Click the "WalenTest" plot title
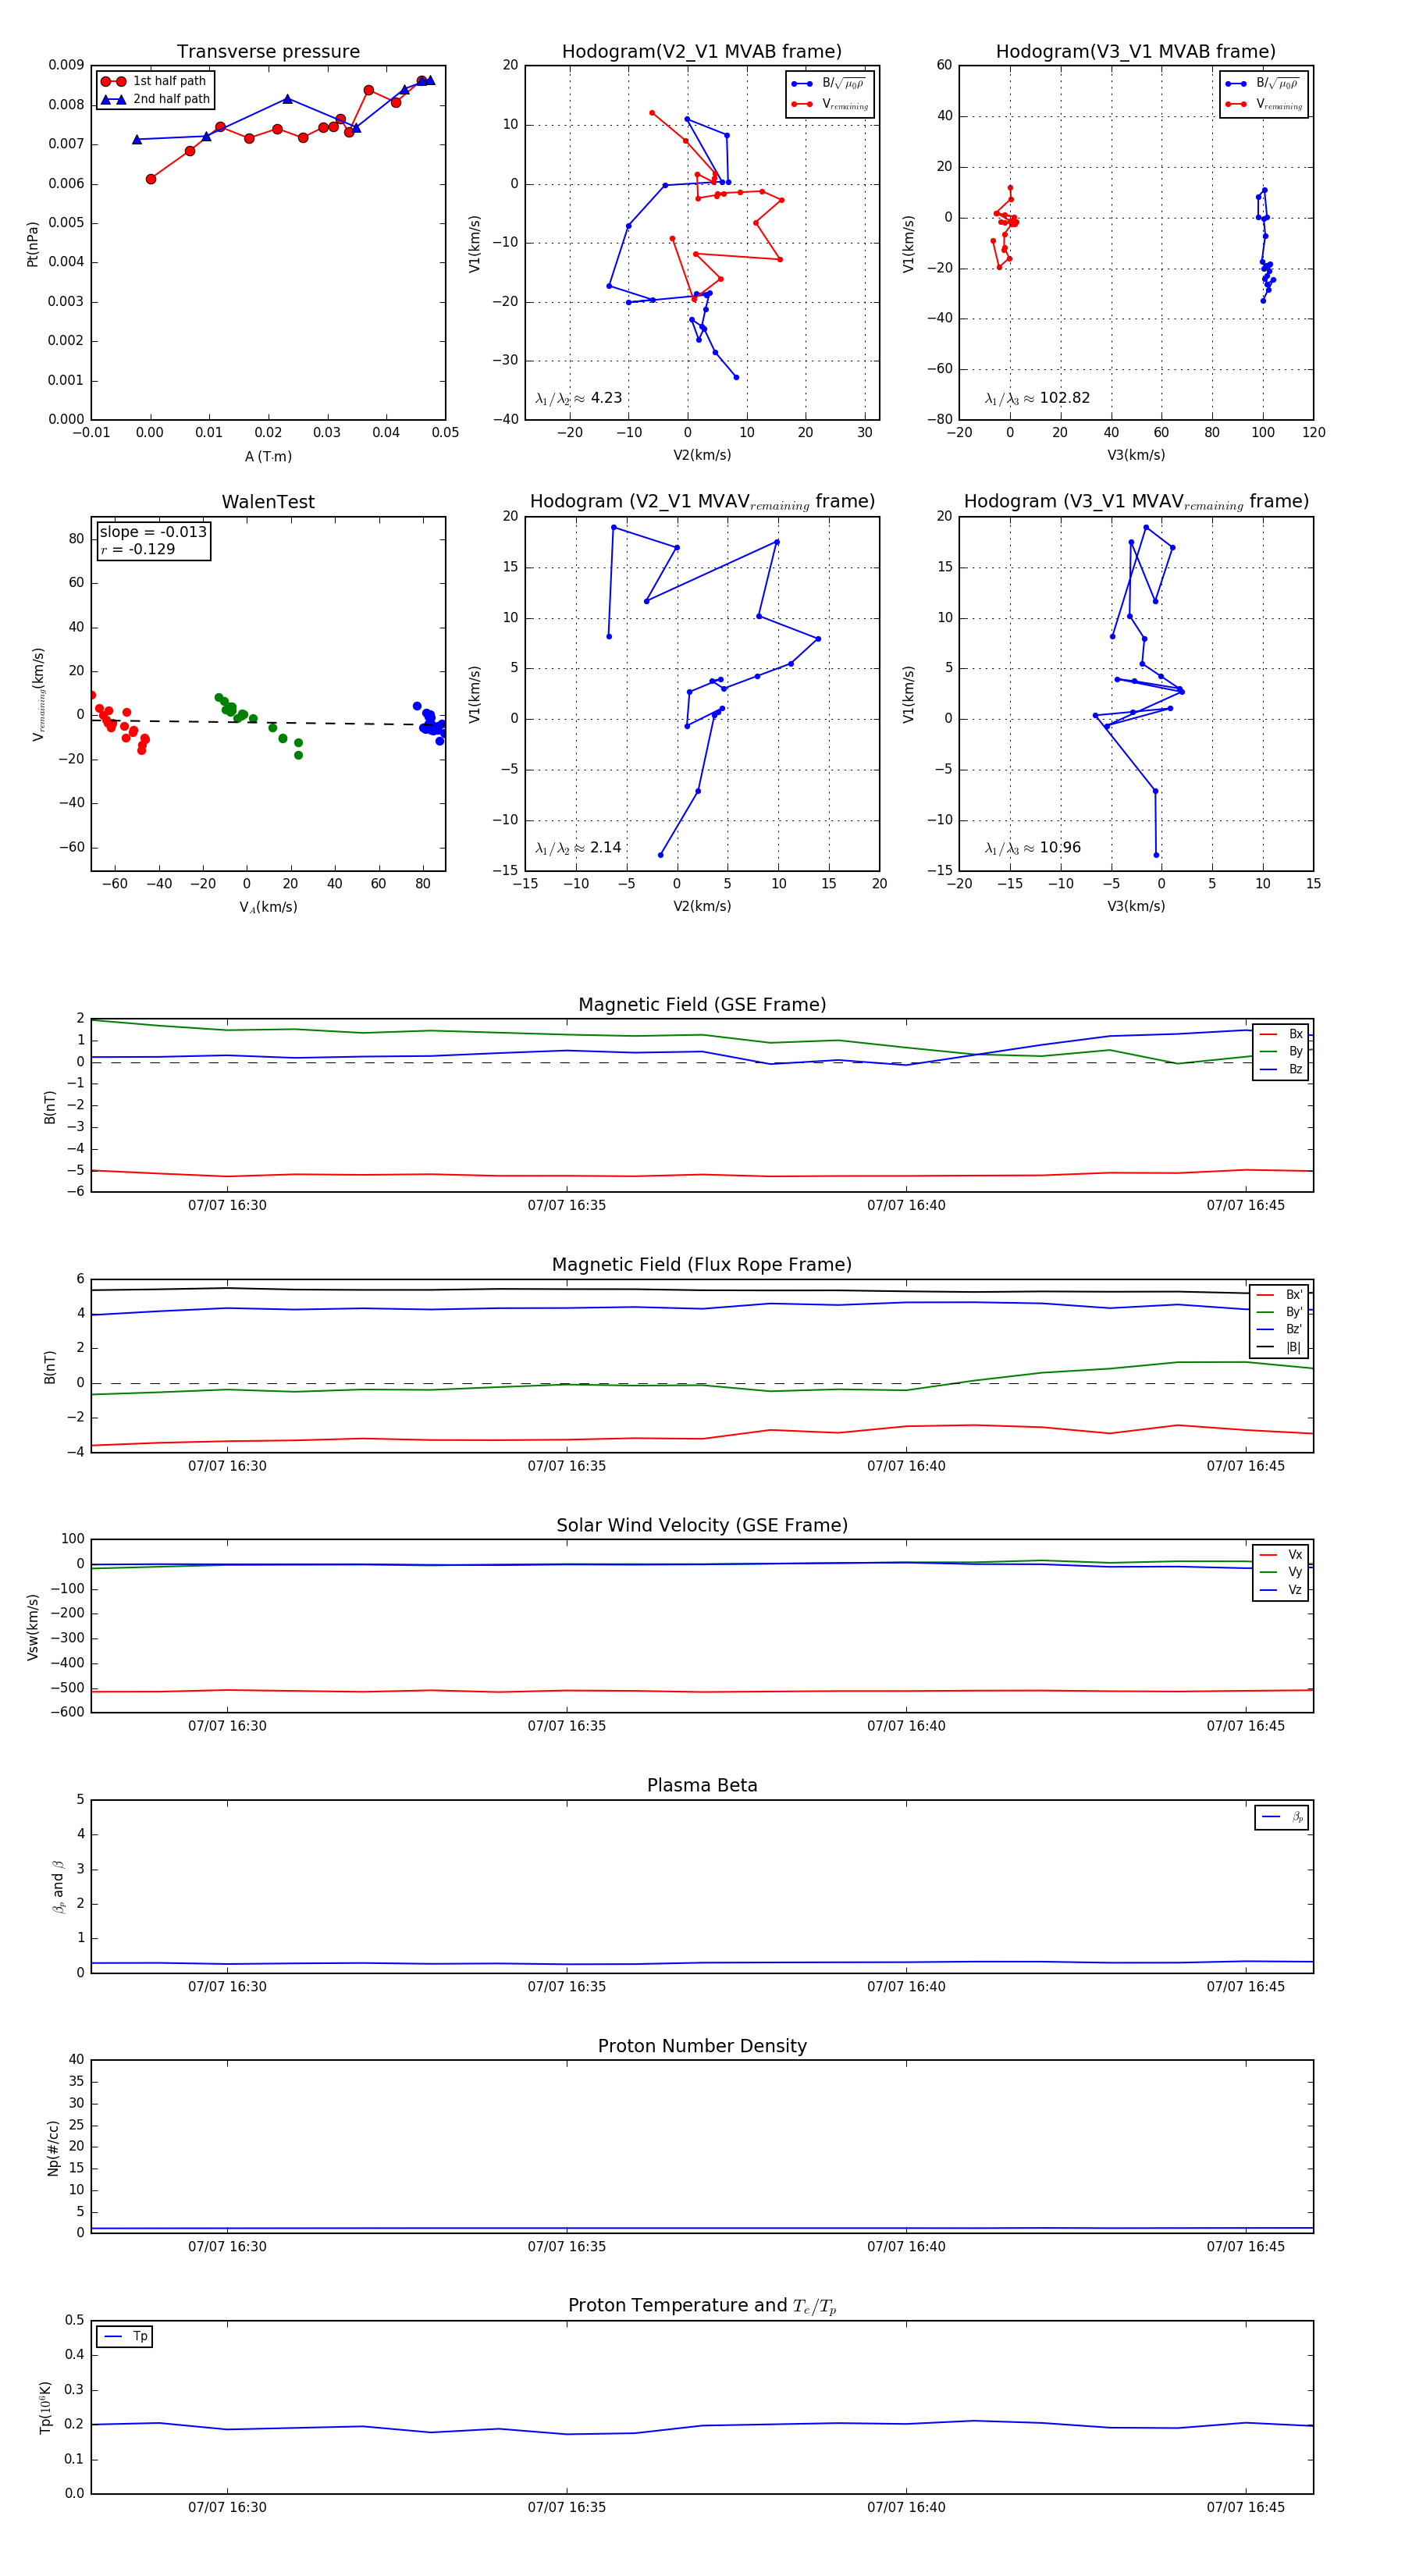 click(x=268, y=502)
